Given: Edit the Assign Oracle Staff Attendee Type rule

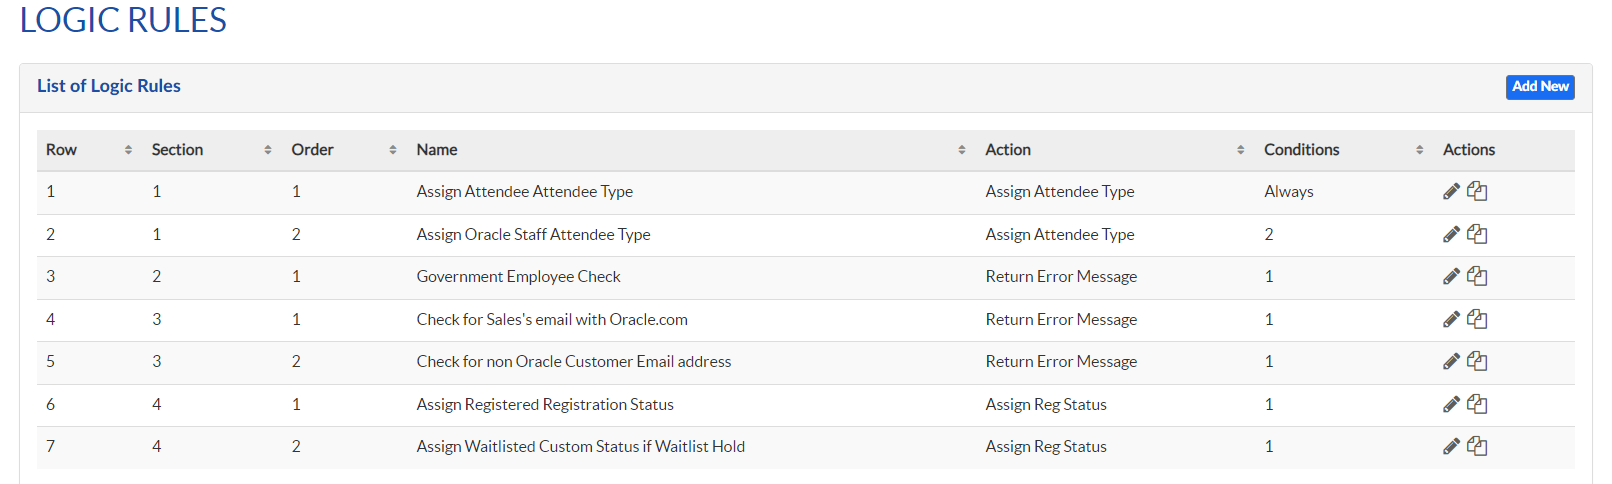Looking at the screenshot, I should (x=1451, y=234).
